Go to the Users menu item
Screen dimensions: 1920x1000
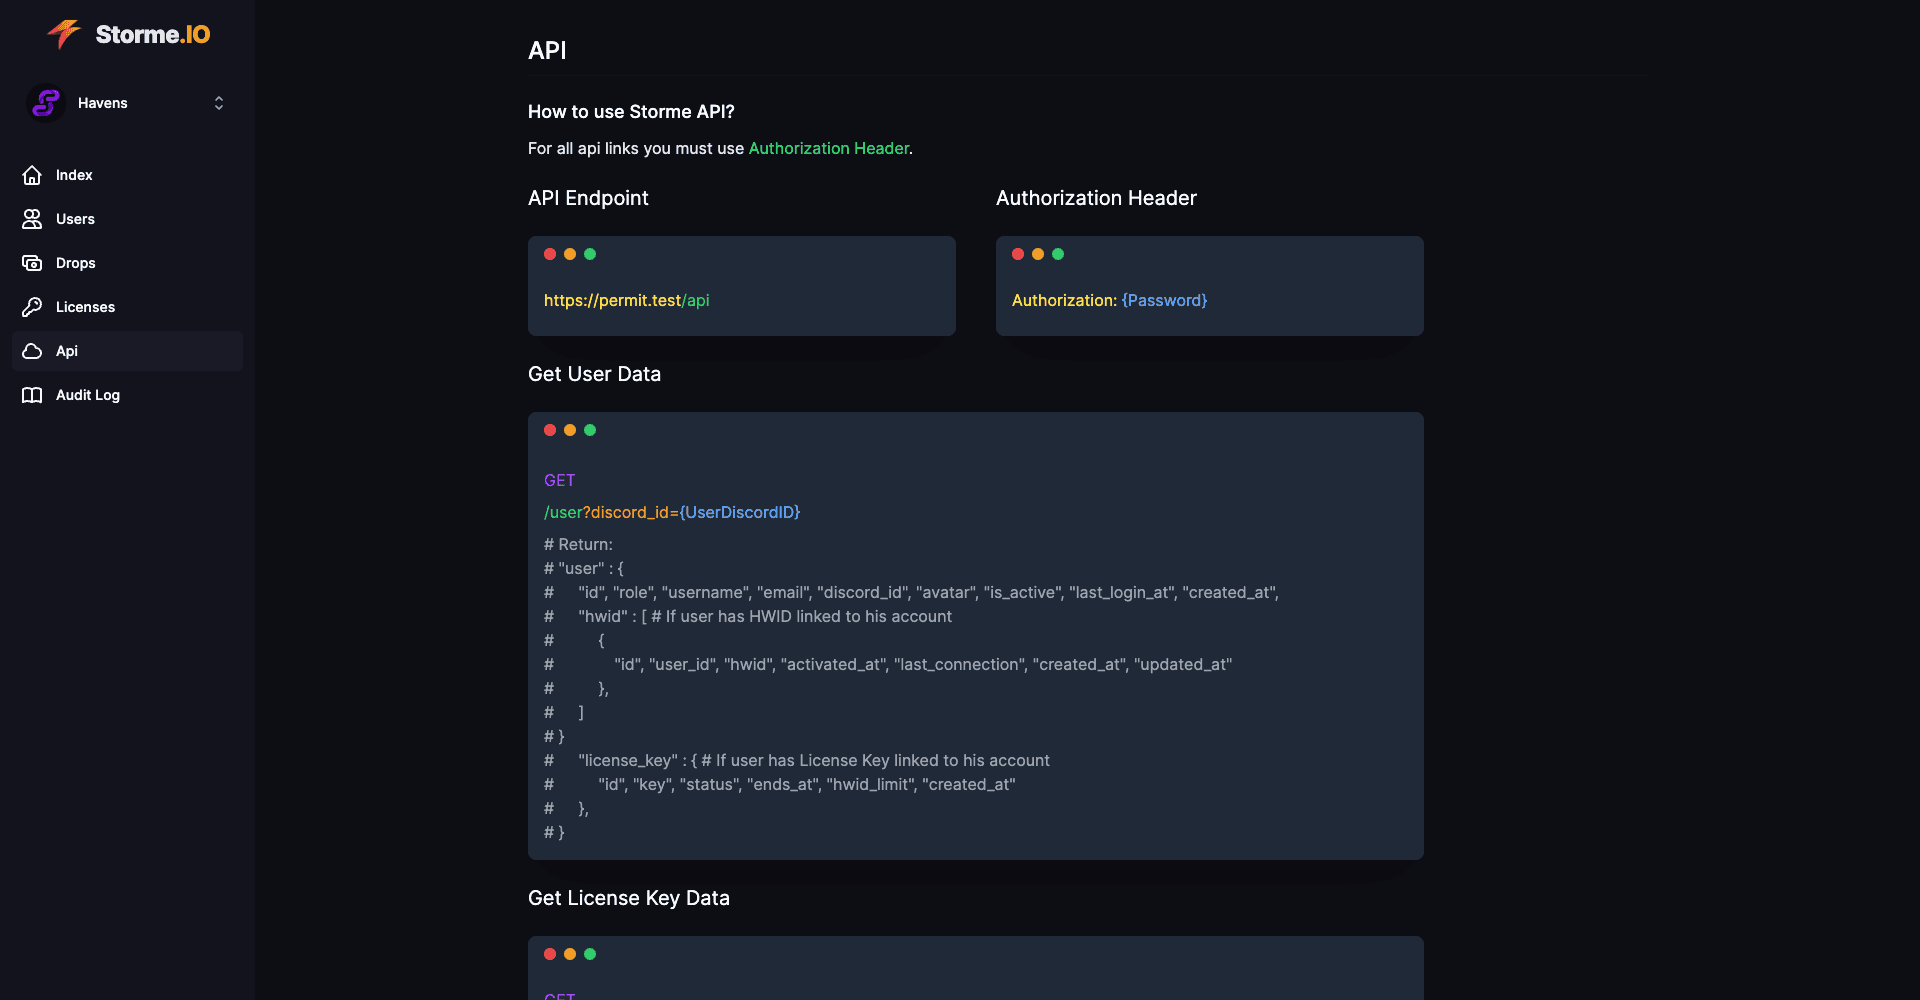pos(75,219)
